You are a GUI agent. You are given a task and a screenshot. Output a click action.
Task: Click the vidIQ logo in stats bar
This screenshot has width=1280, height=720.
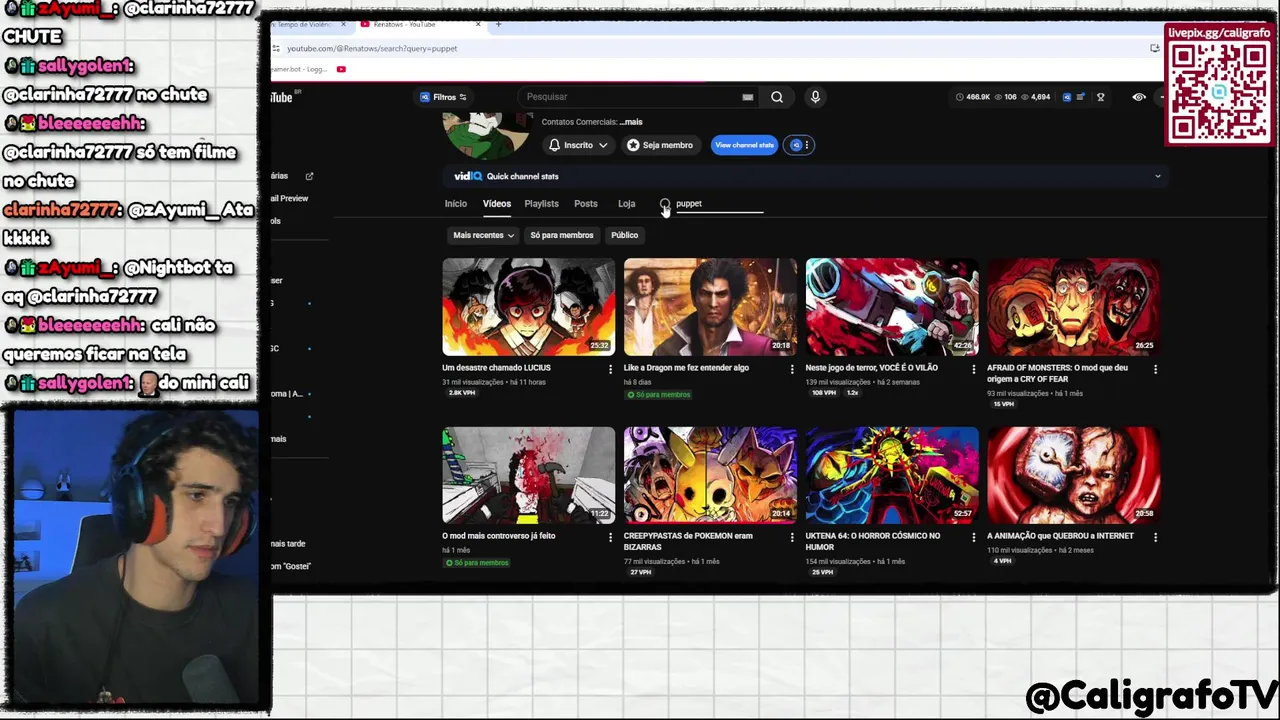tap(1067, 97)
